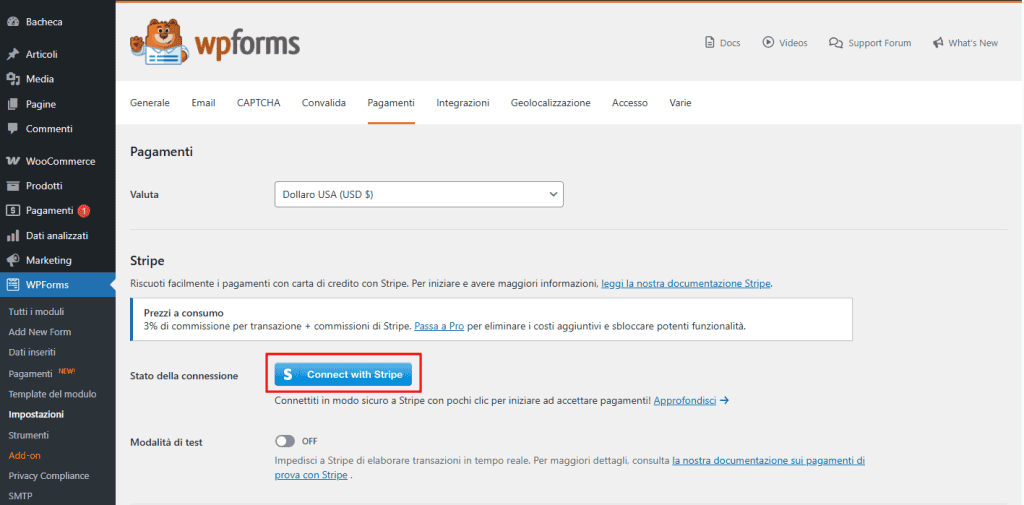Click the Articoli pin icon
Image resolution: width=1024 pixels, height=505 pixels.
pos(12,54)
